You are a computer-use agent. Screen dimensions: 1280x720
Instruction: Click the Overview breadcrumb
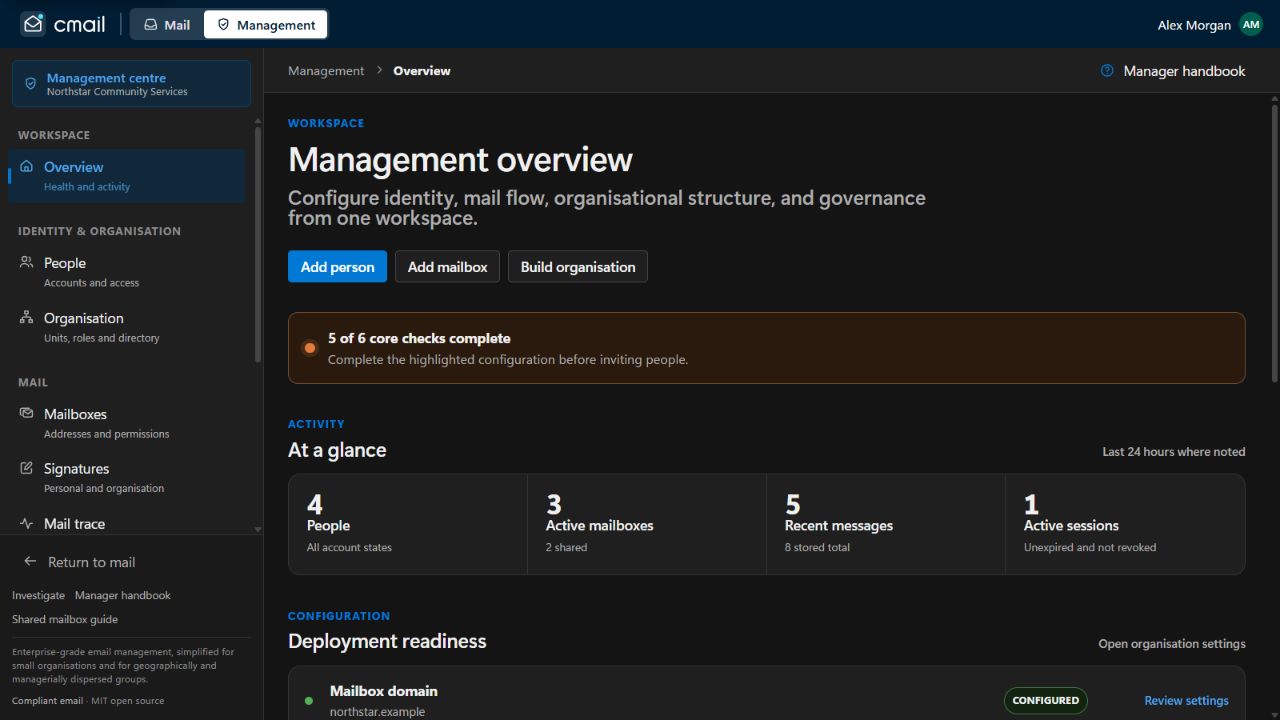(422, 71)
